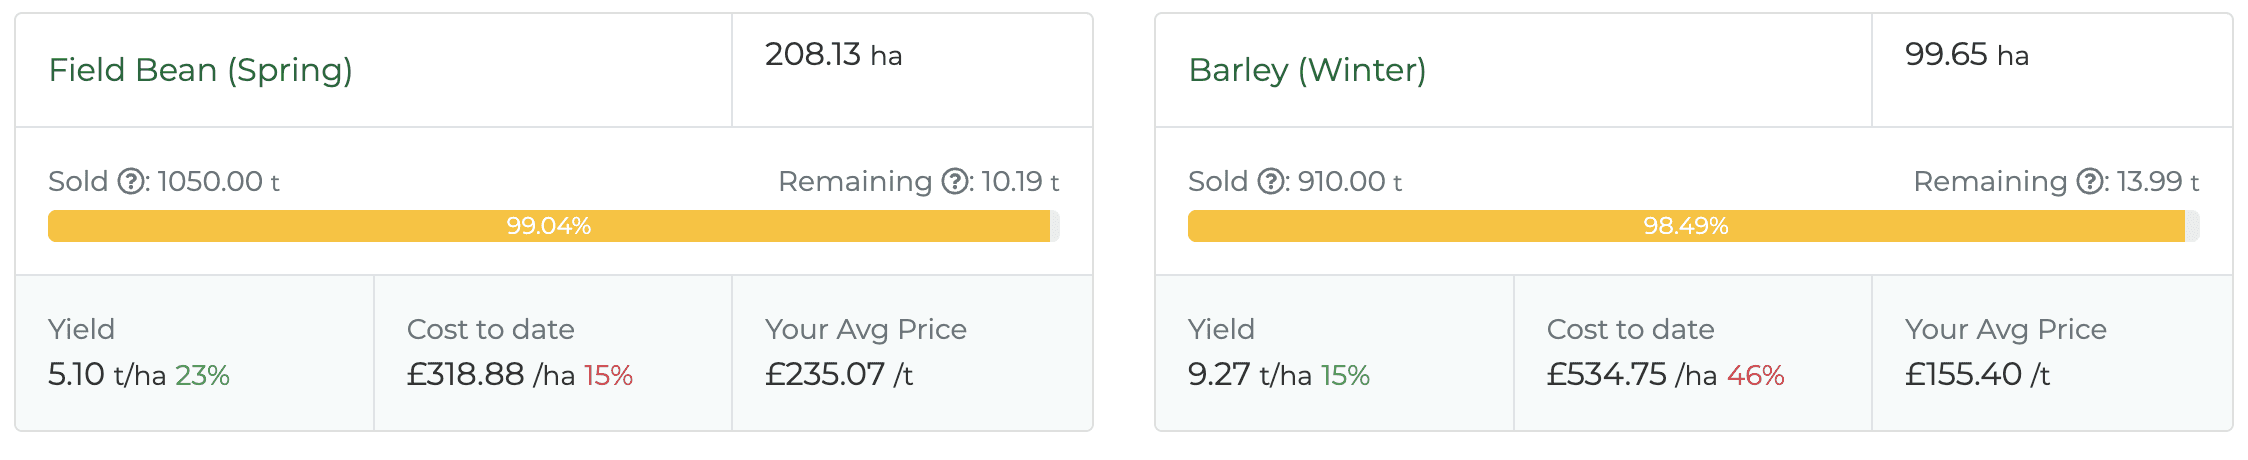Viewport: 2248px width, 460px height.
Task: Open the Barley (Winter) crop link
Action: [1307, 70]
